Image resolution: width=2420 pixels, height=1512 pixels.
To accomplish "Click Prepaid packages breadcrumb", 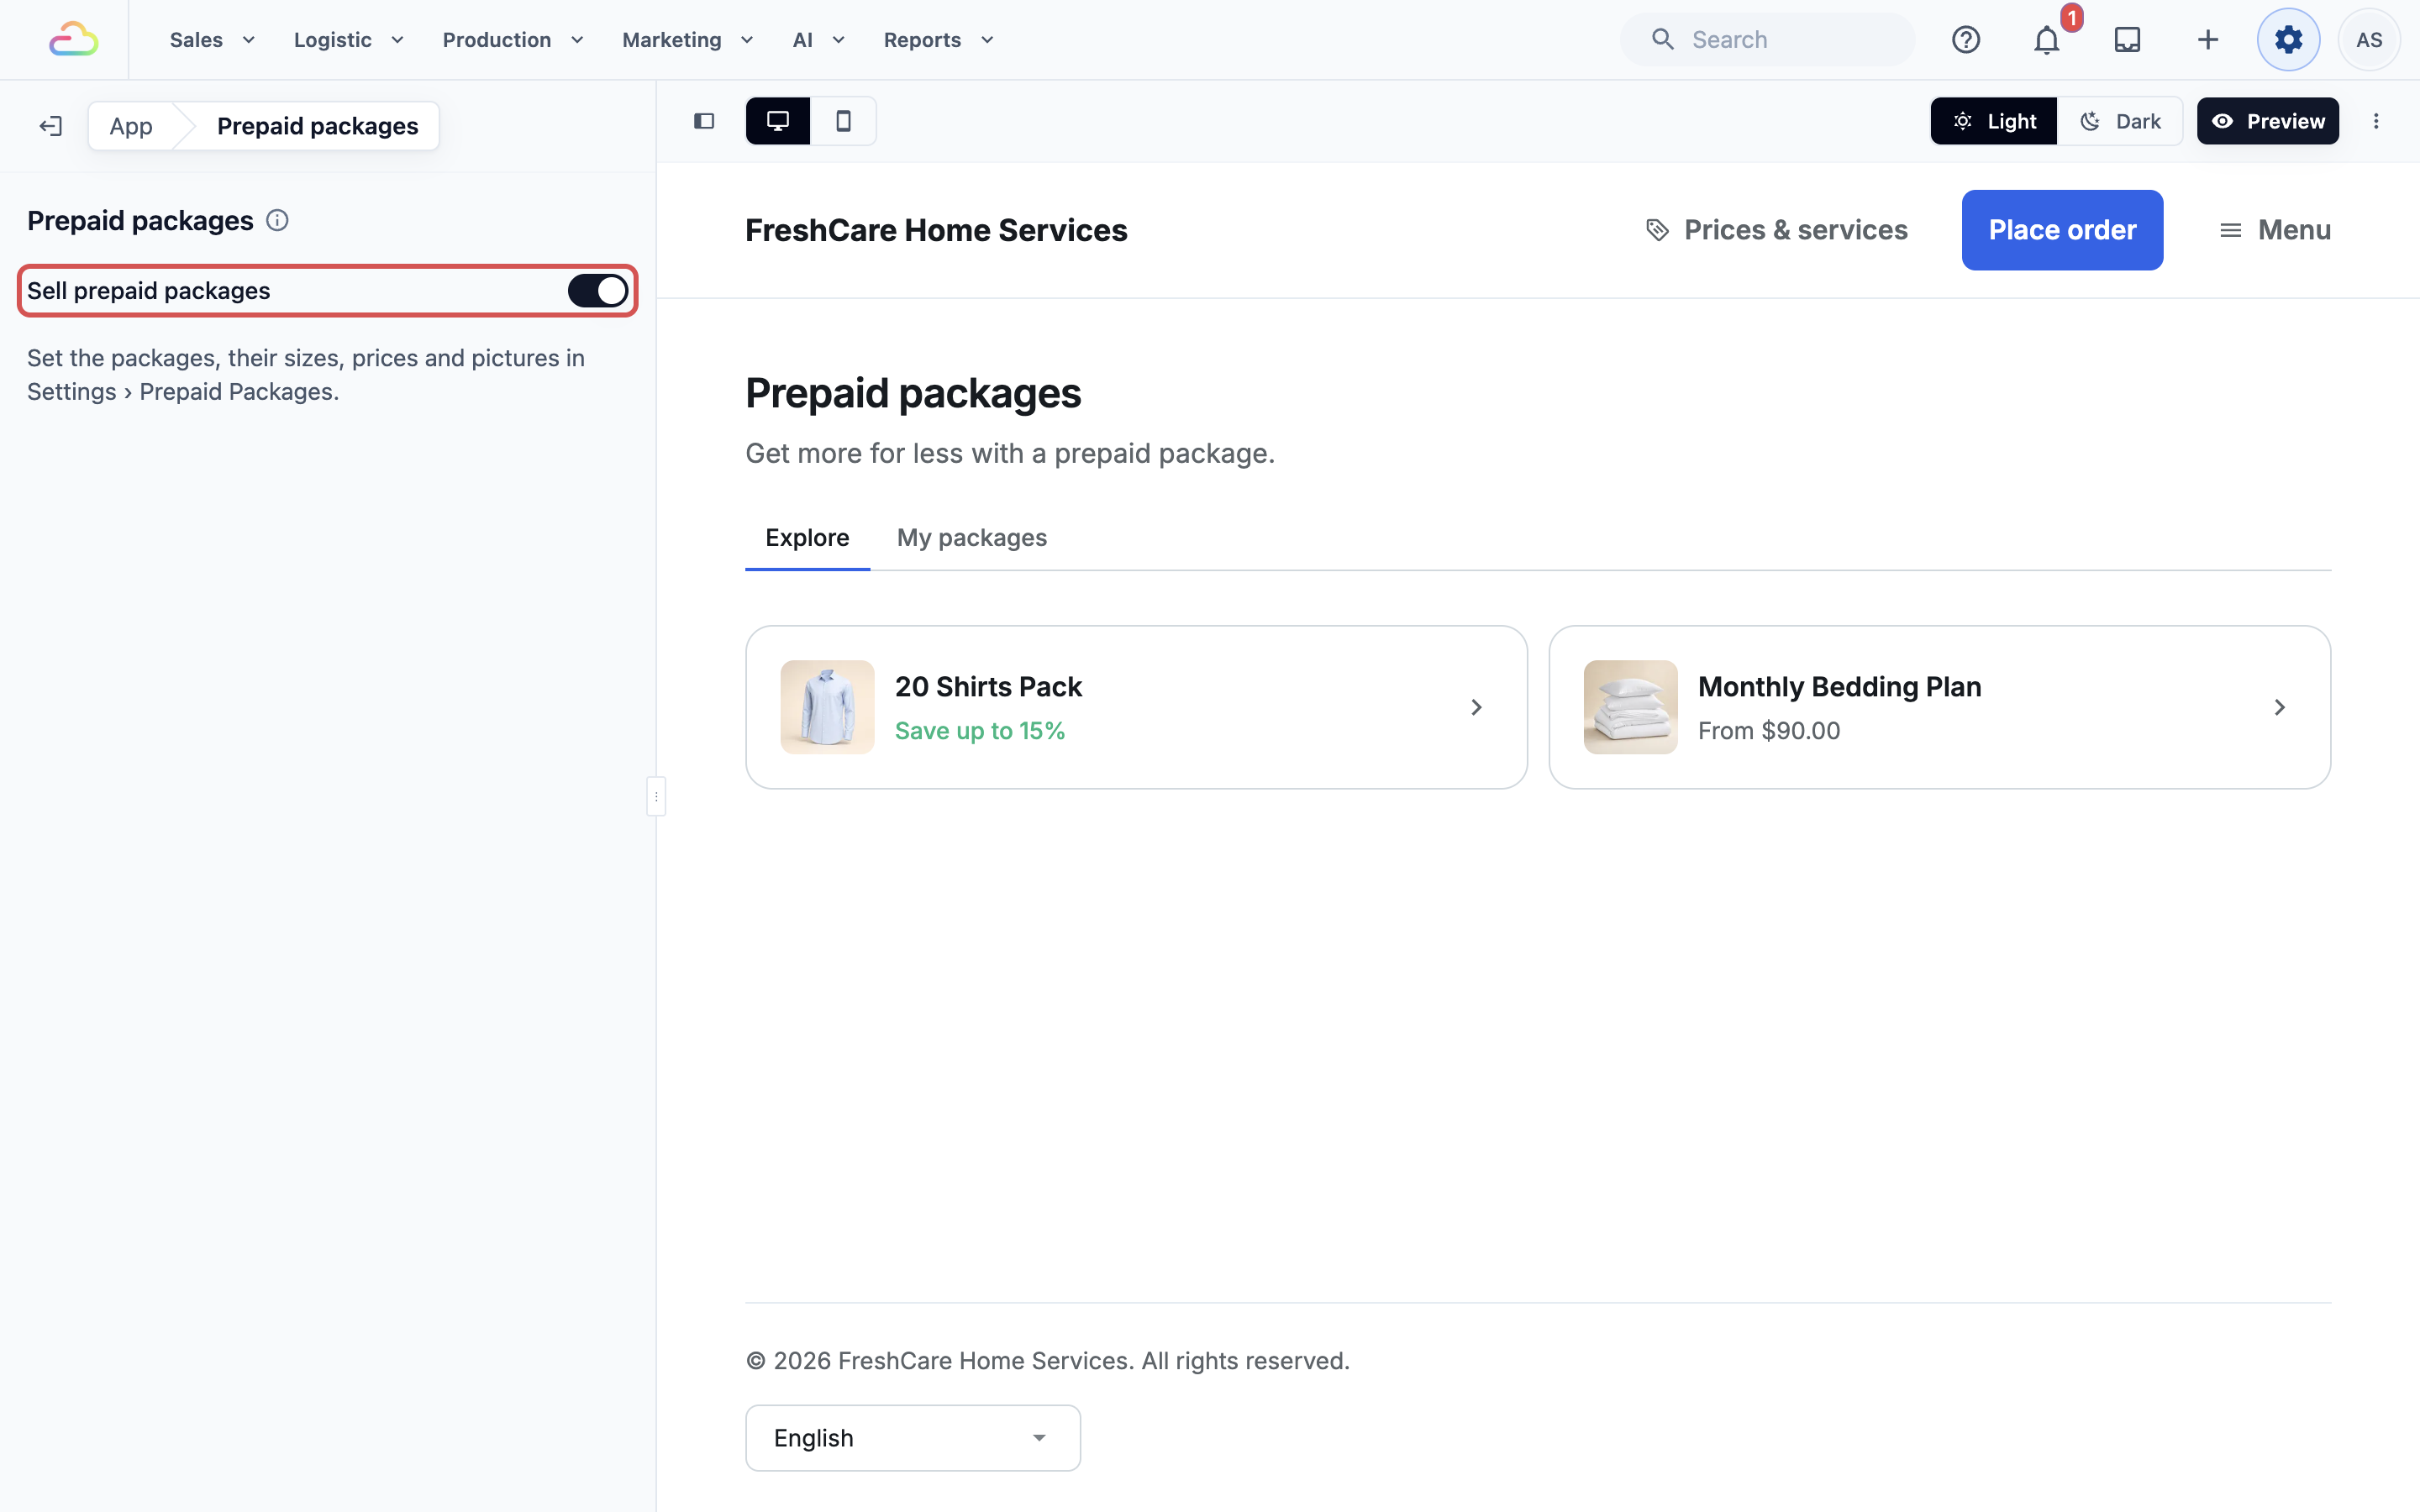I will coord(318,126).
